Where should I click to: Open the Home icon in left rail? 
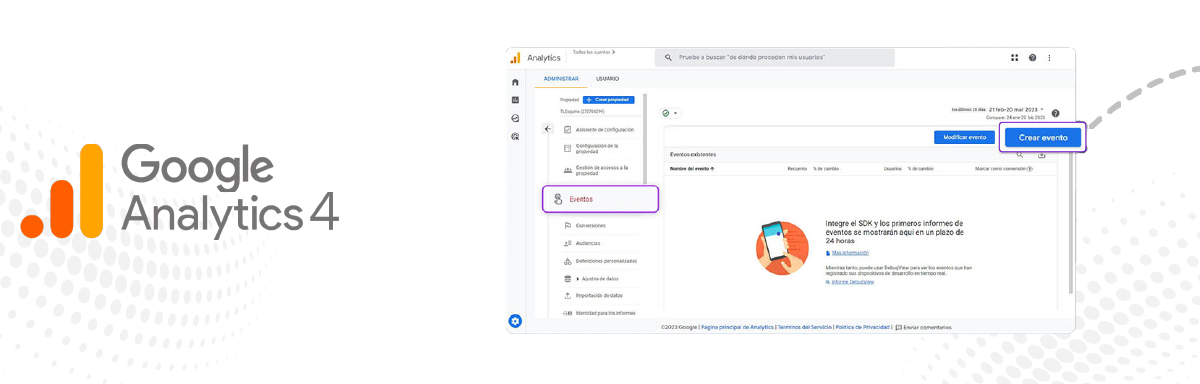515,82
